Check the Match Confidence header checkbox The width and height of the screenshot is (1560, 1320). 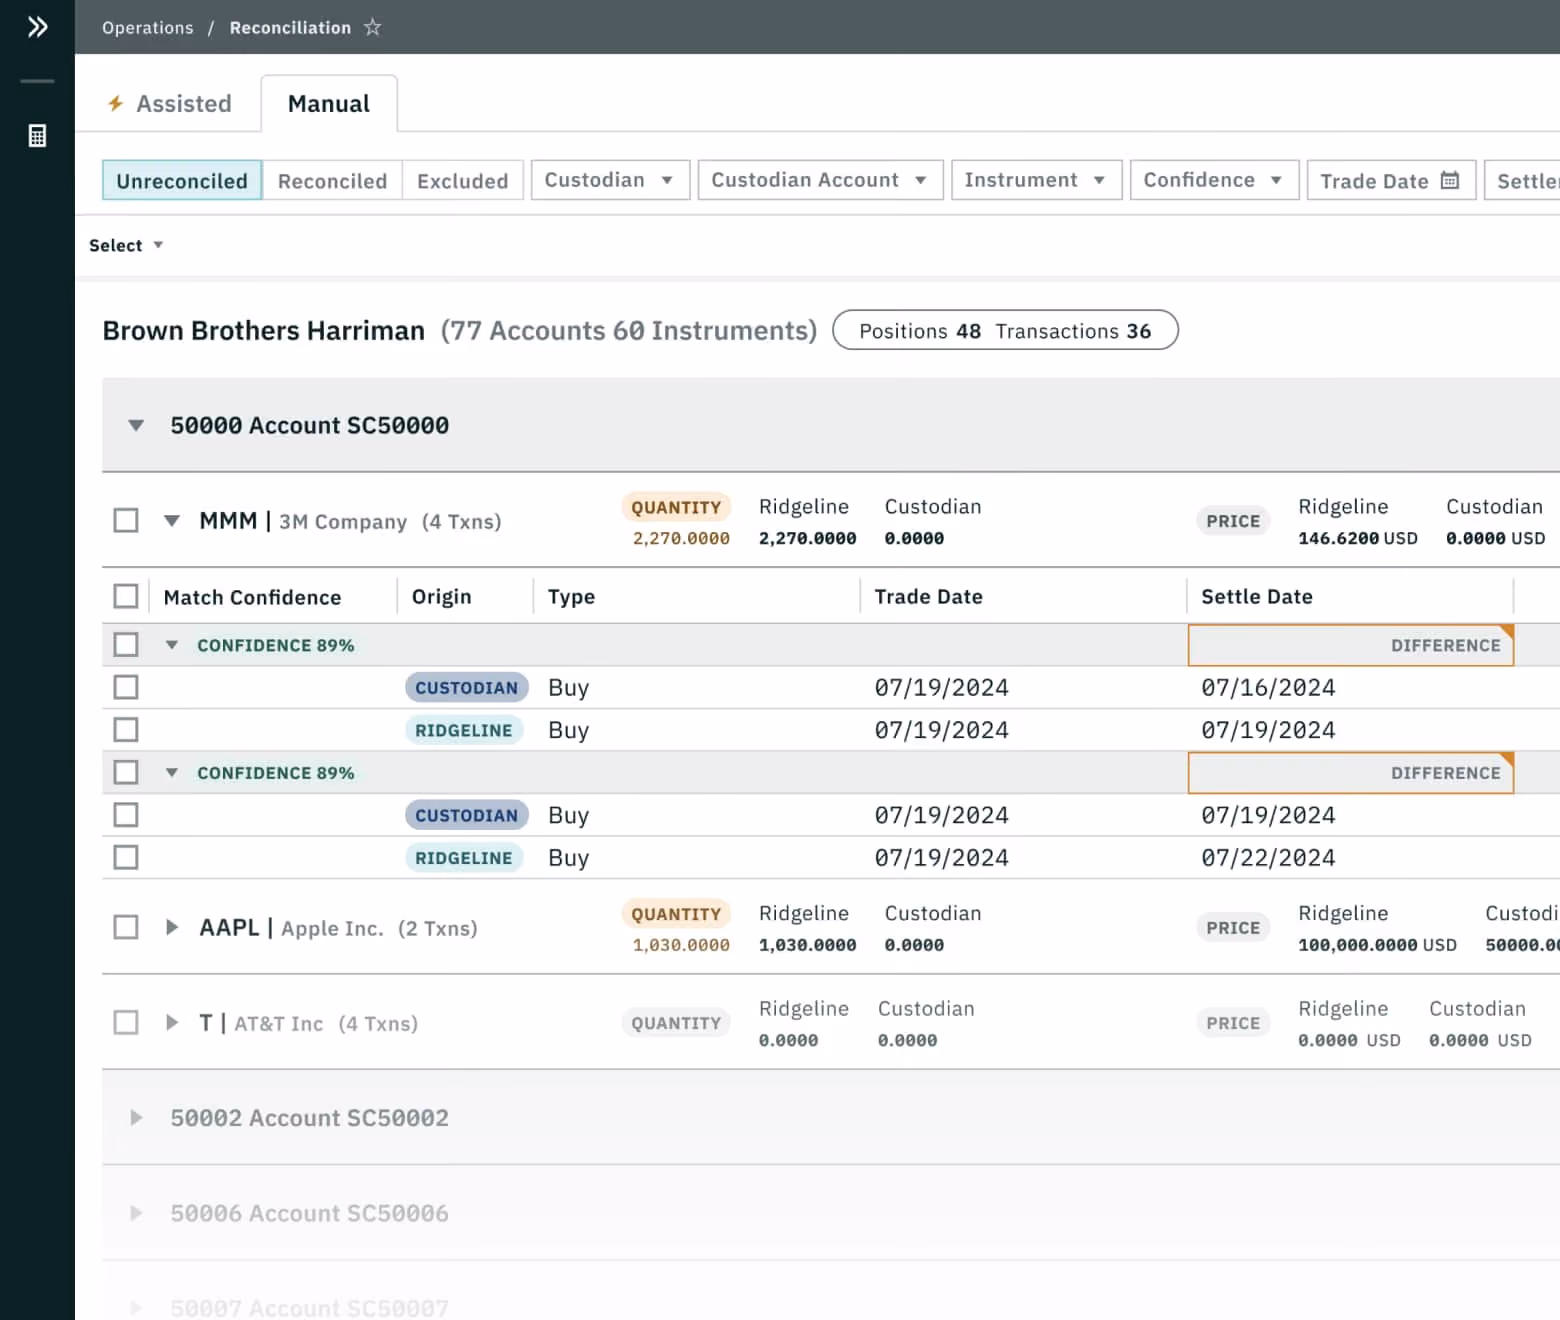coord(126,596)
